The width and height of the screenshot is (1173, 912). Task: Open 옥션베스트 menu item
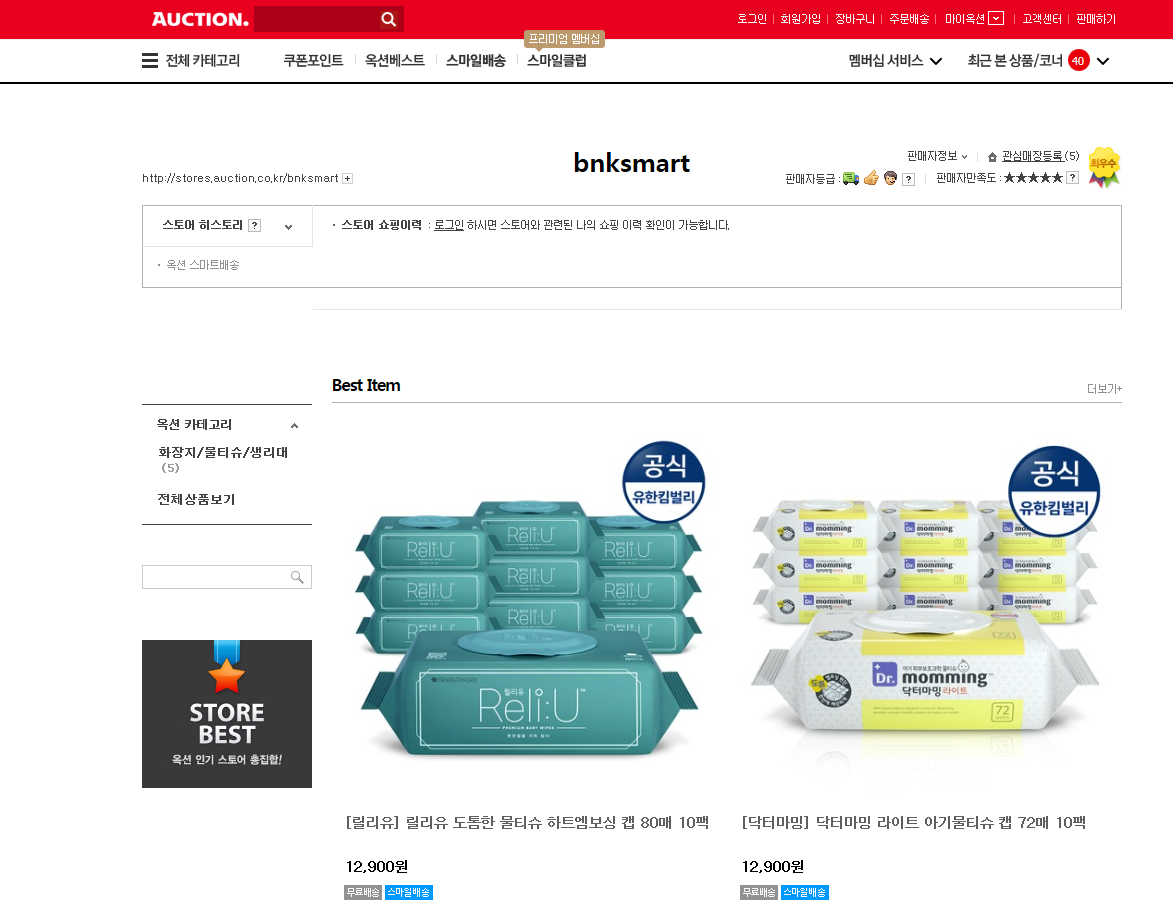click(394, 61)
